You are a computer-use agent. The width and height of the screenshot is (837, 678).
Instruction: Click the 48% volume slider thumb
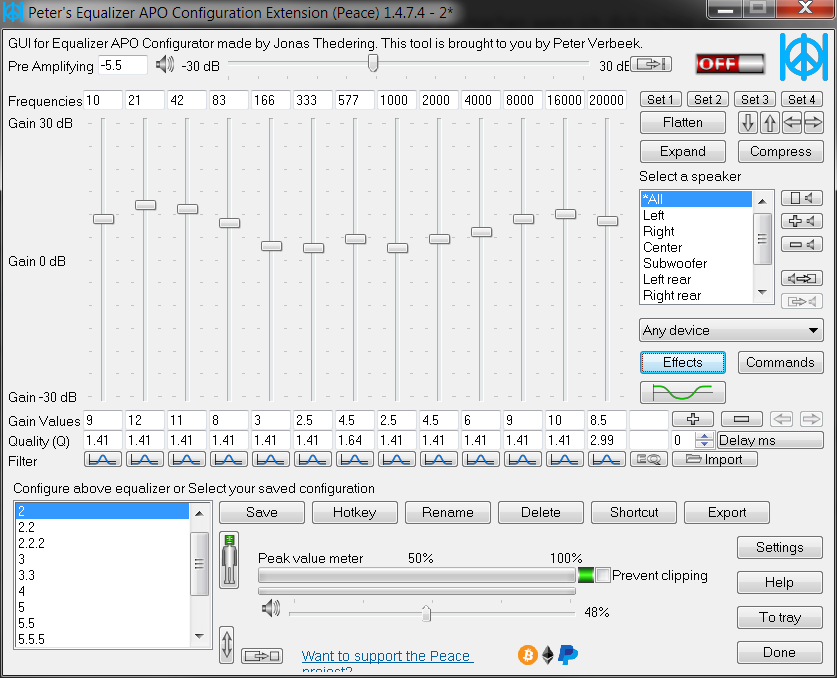(426, 613)
